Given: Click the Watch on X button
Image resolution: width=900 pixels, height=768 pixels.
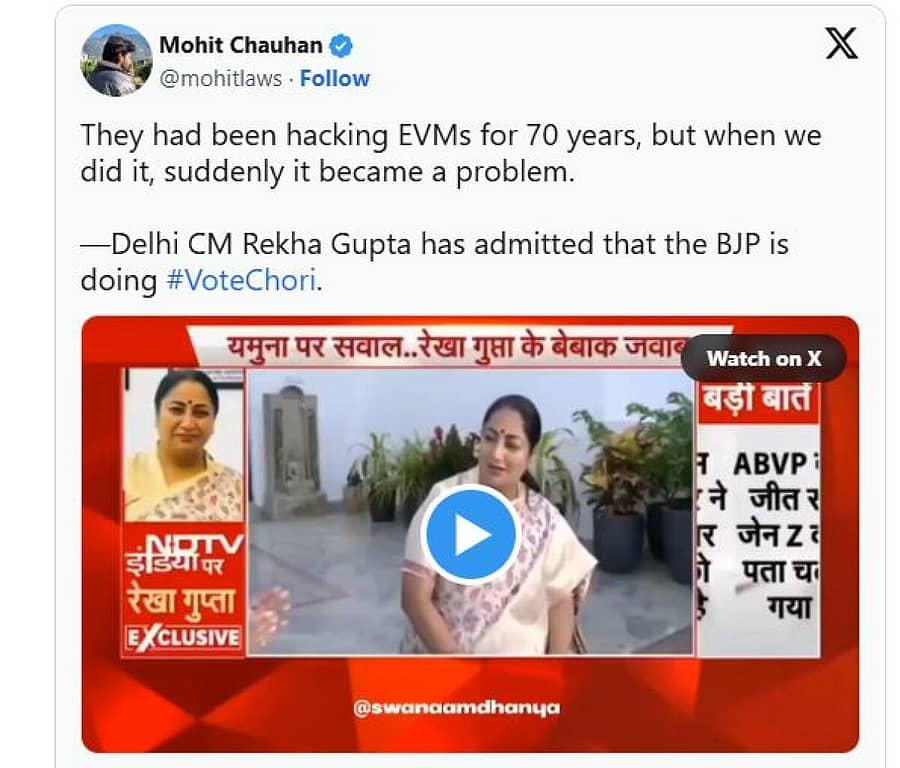Looking at the screenshot, I should [x=763, y=359].
